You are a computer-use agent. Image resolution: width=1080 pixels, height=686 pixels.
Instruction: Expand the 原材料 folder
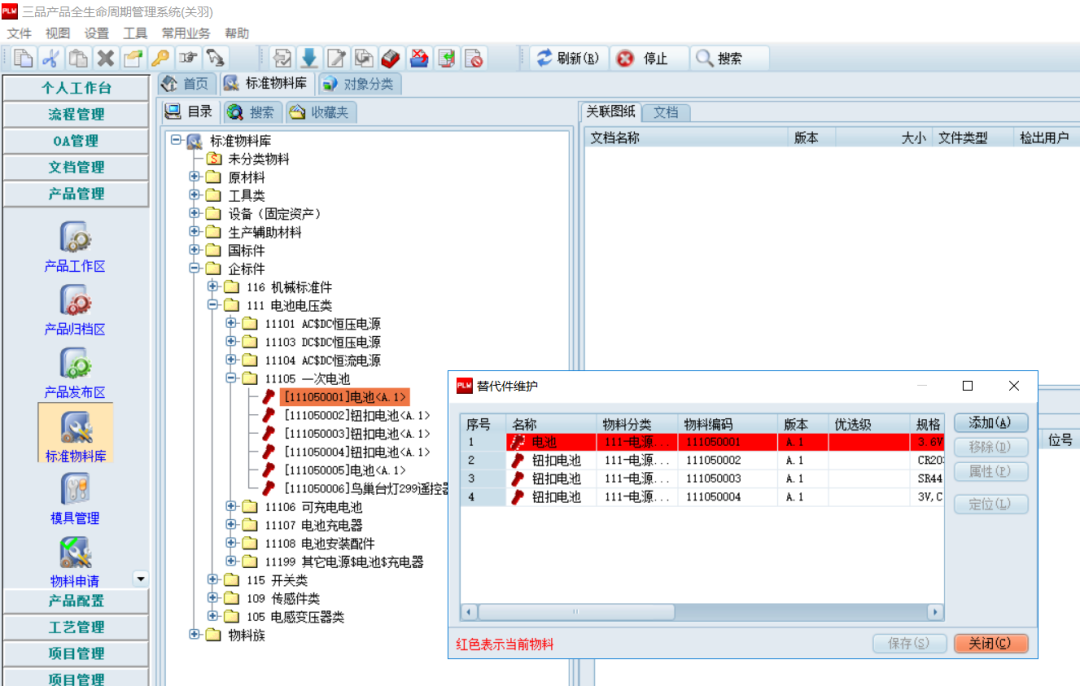point(195,177)
